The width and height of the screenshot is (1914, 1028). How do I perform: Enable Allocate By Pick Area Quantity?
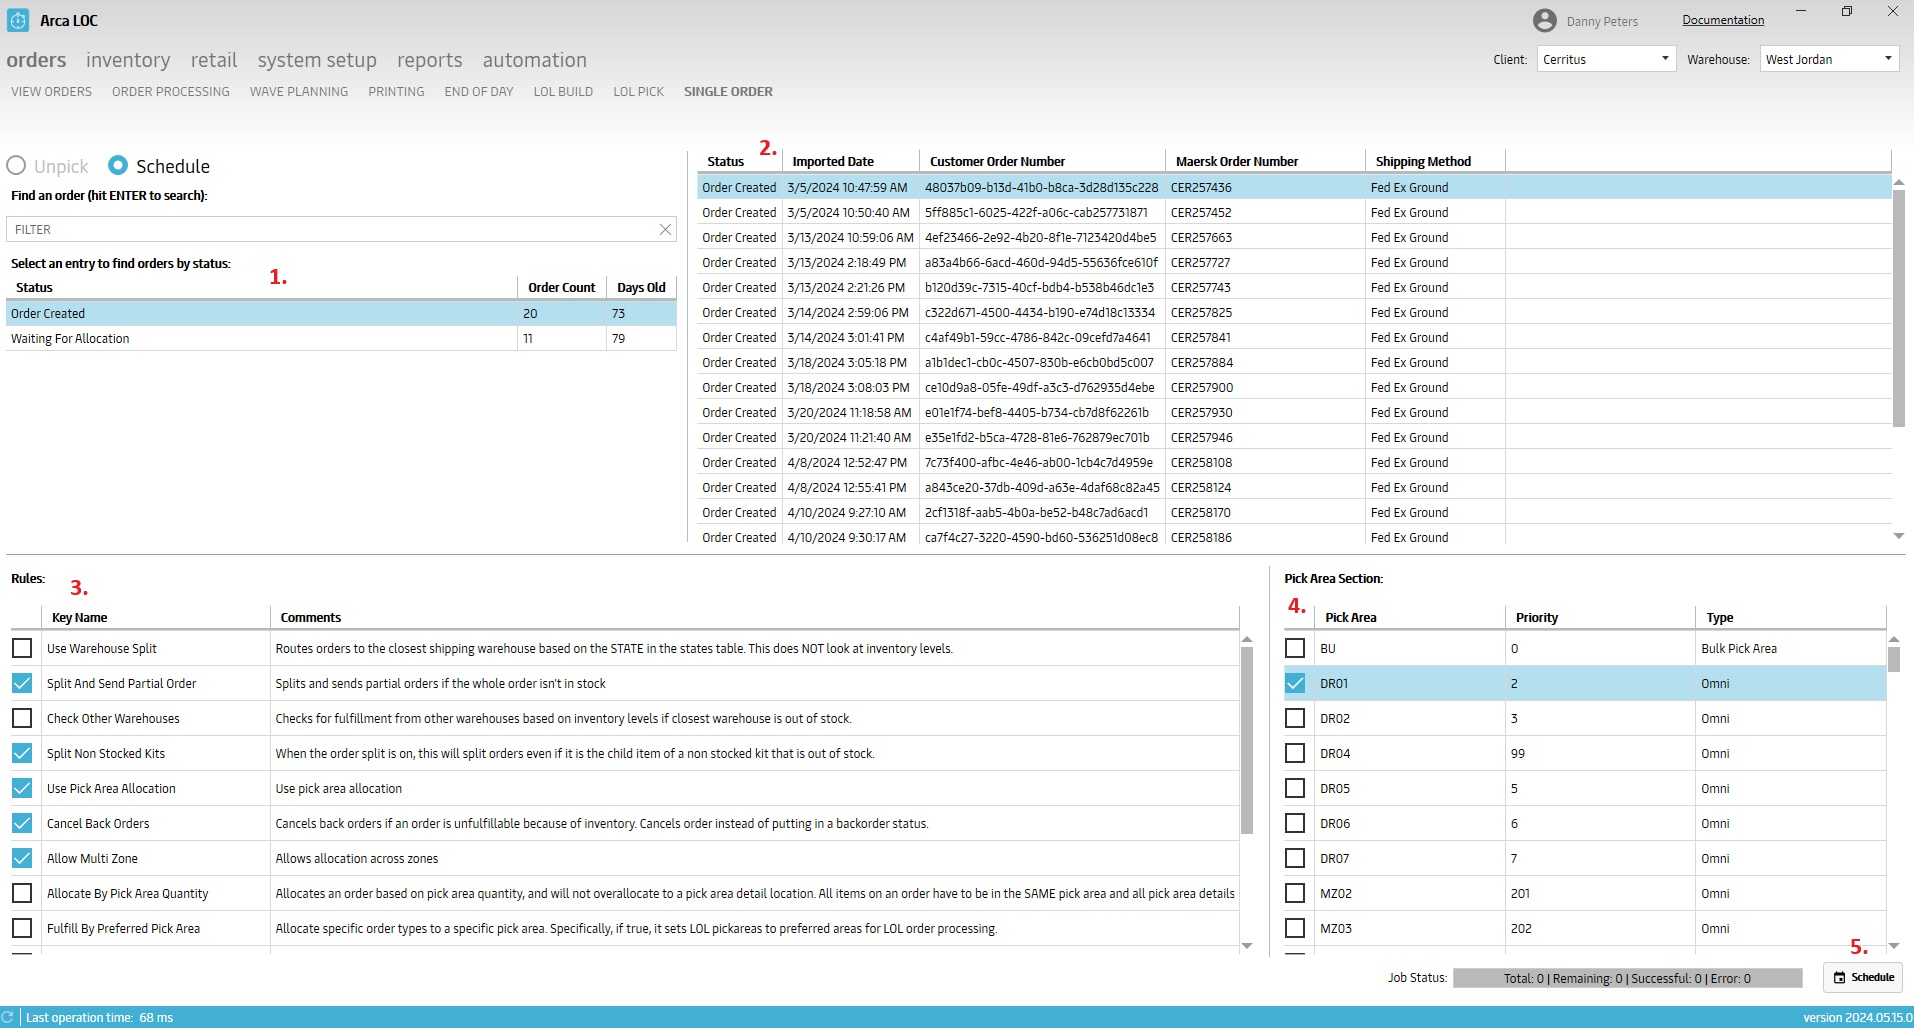(22, 893)
